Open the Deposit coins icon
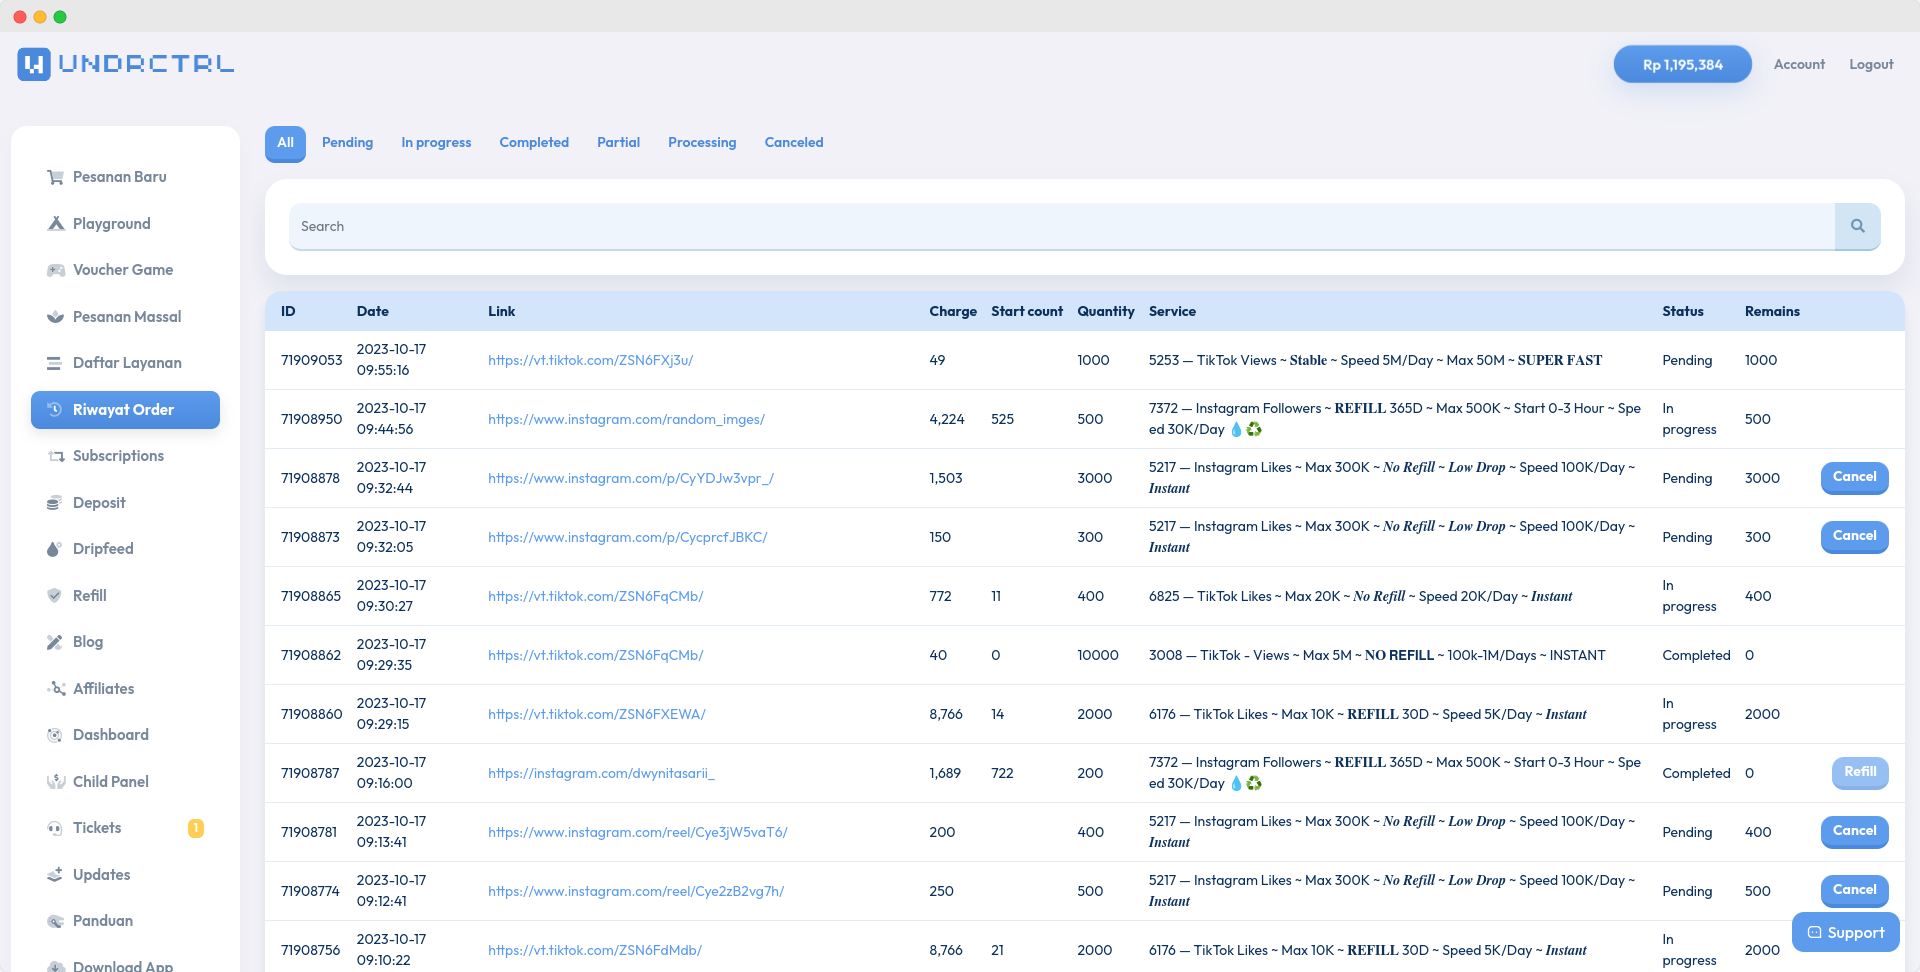Viewport: 1920px width, 972px height. coord(56,502)
